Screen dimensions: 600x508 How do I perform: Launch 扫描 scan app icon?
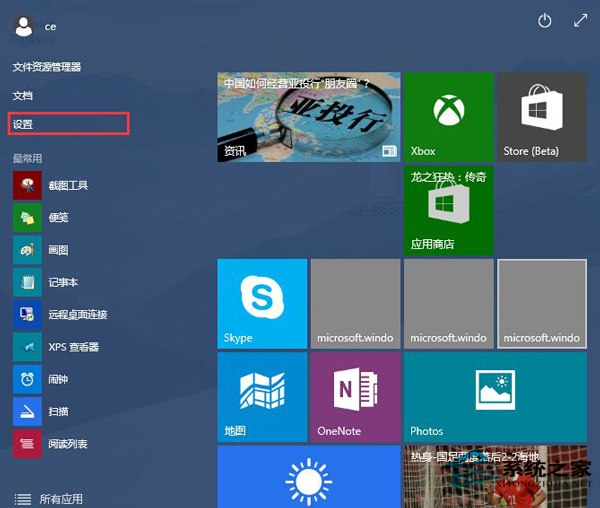tap(27, 412)
